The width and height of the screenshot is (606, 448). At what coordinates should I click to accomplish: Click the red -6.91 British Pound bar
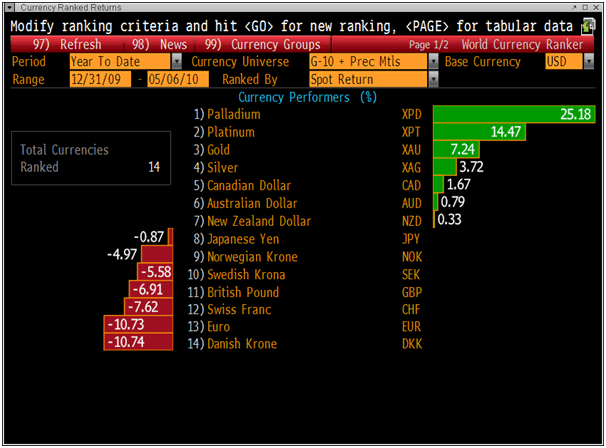coord(151,290)
